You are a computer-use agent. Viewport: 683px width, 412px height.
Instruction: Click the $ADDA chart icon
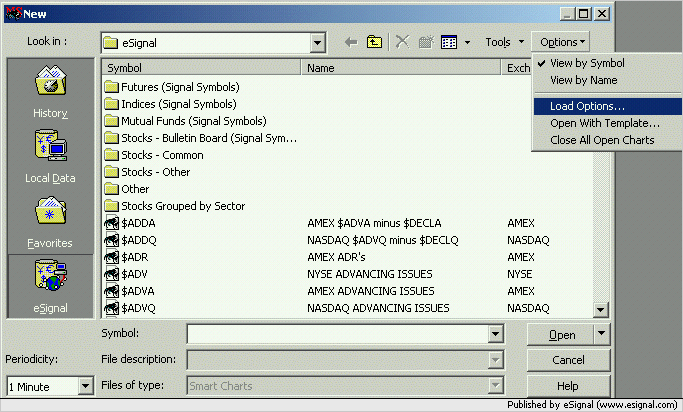112,223
